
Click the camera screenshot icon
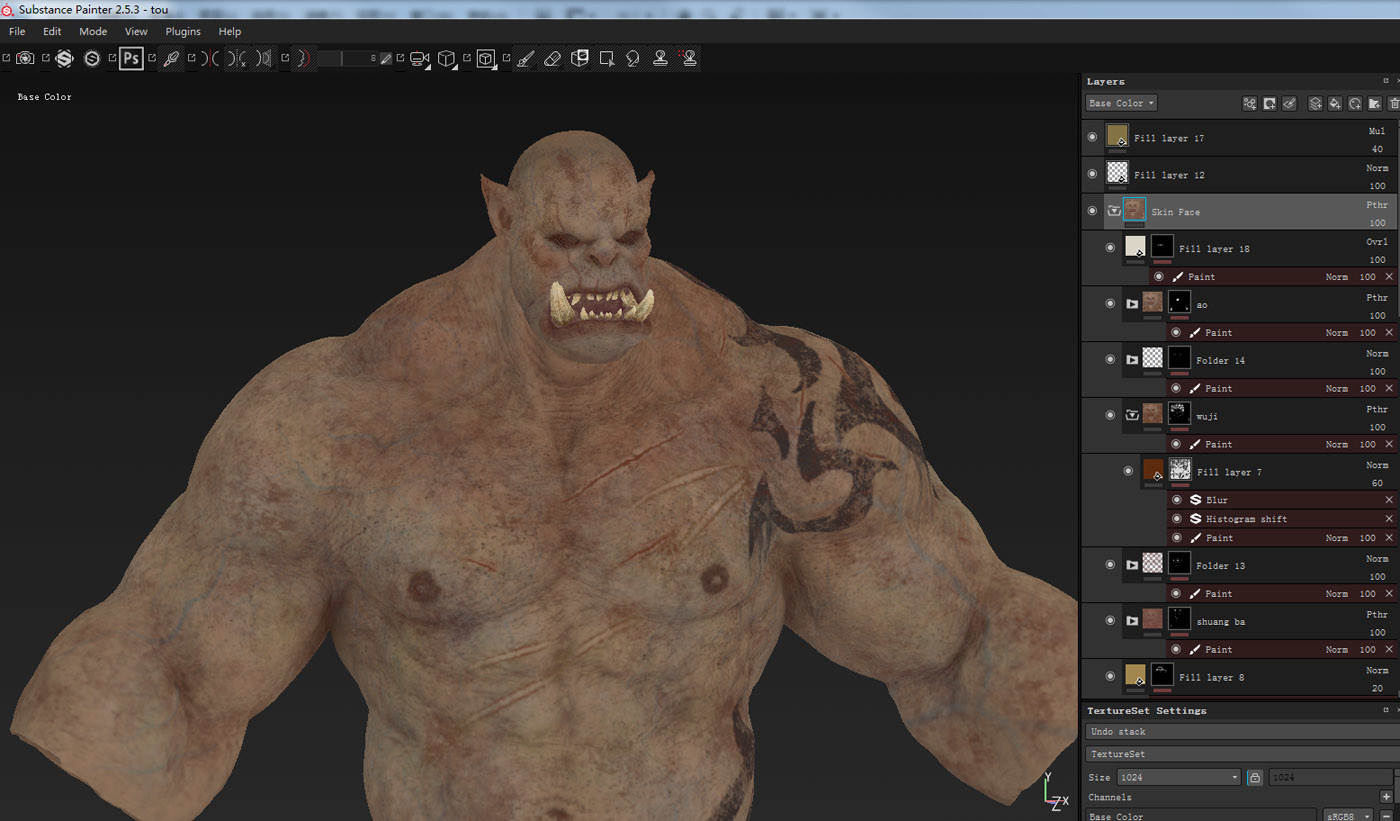pos(25,58)
